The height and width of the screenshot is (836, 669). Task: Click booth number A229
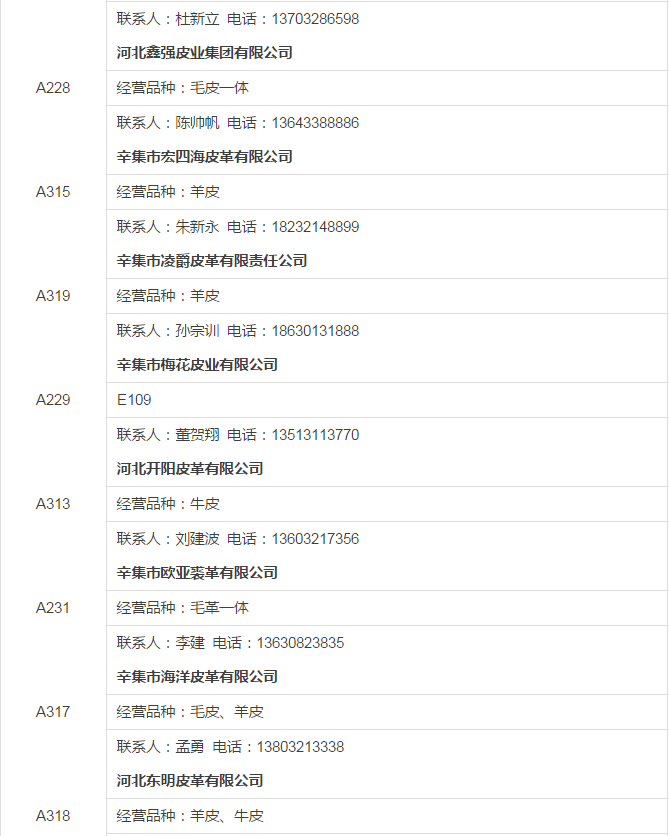coord(53,400)
